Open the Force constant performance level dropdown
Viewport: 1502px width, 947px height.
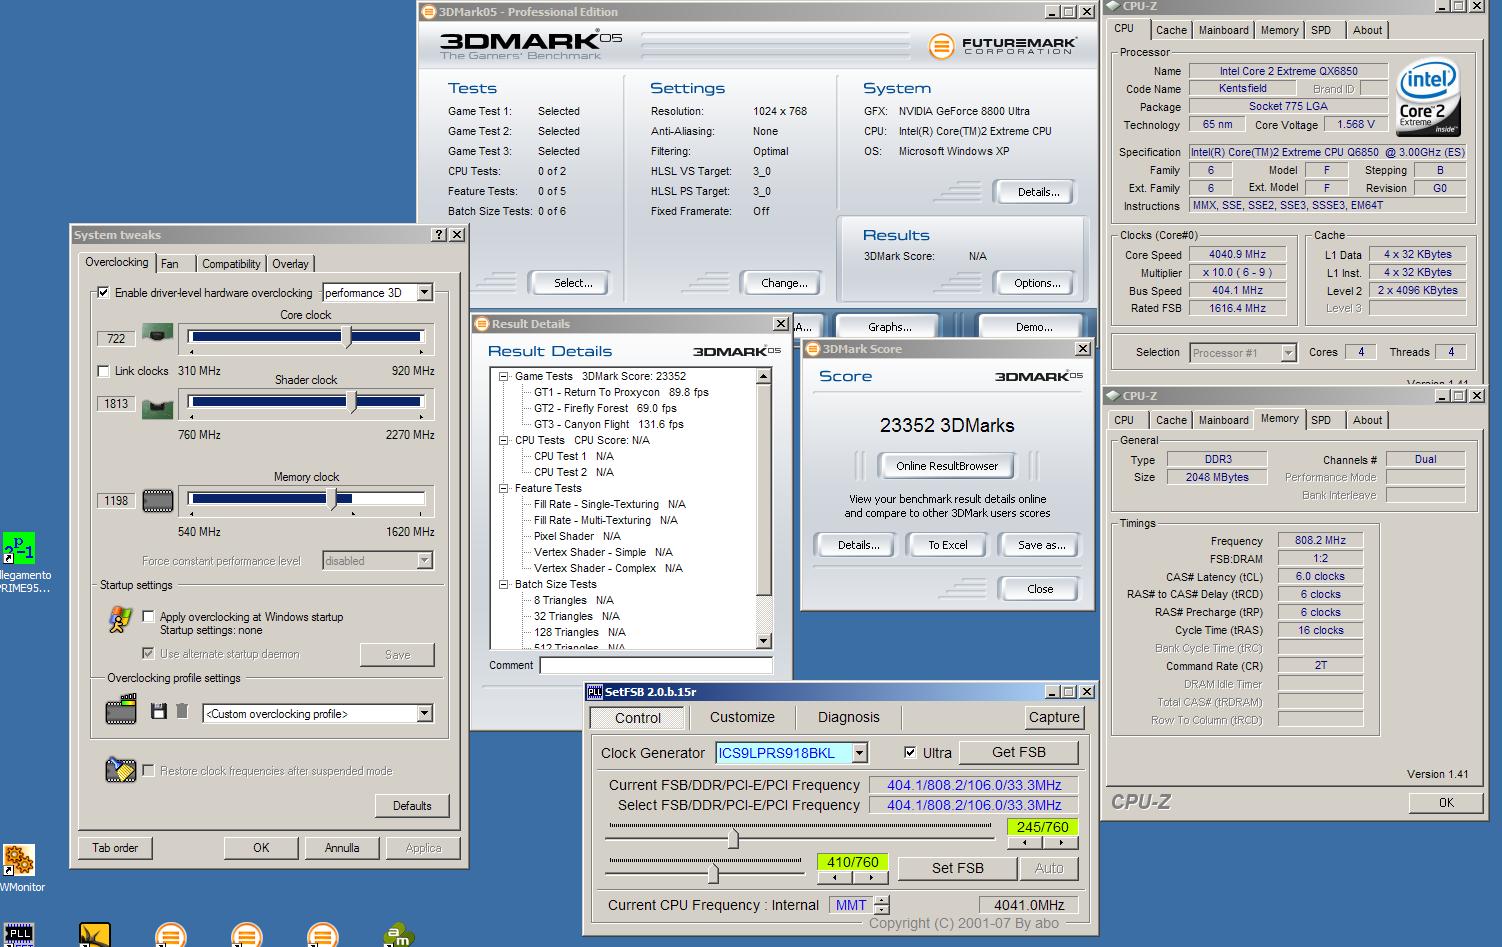click(x=425, y=561)
